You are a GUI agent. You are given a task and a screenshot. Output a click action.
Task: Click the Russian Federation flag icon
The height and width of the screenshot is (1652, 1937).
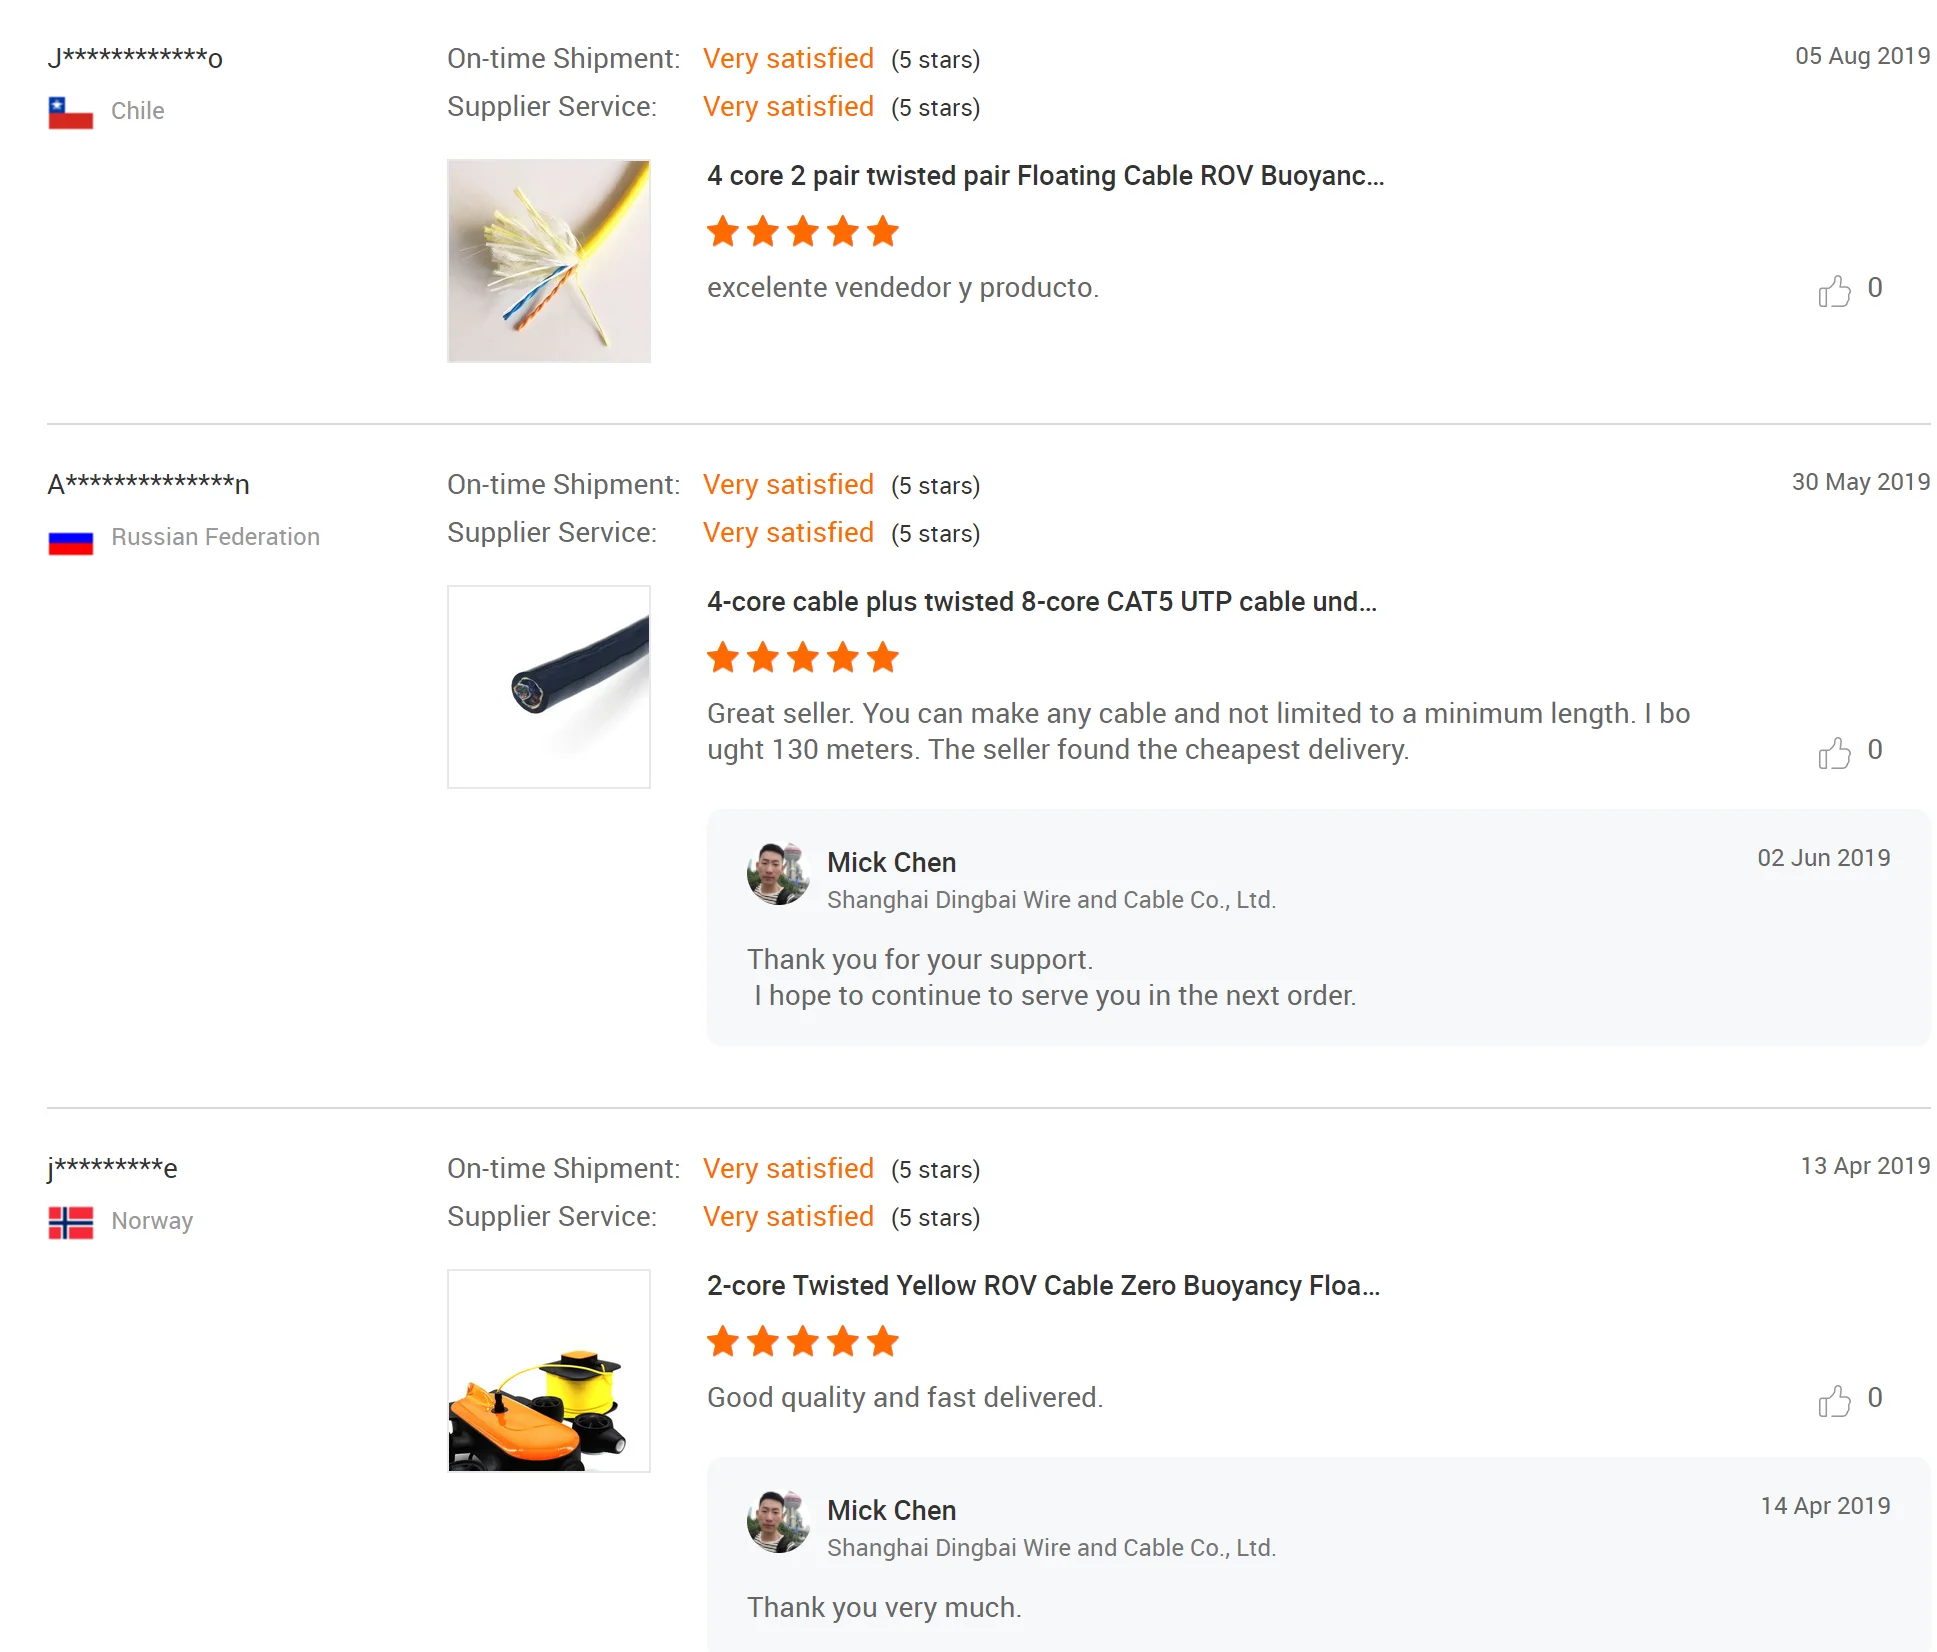click(x=71, y=542)
